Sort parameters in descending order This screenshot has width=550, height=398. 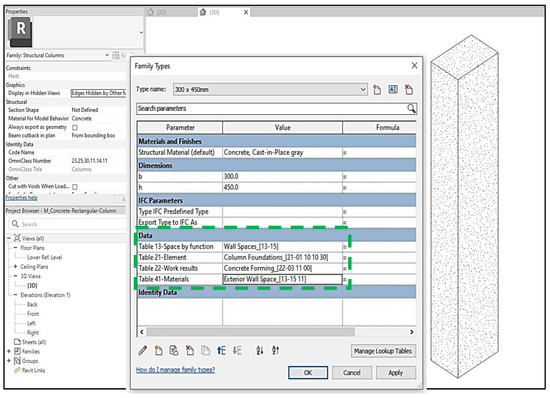pyautogui.click(x=276, y=350)
